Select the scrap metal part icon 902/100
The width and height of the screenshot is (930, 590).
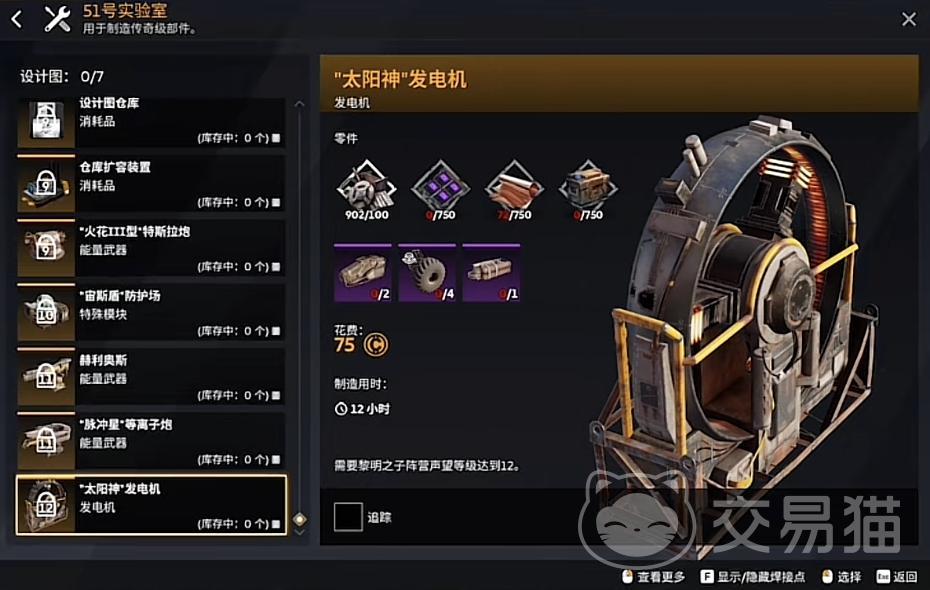click(367, 189)
